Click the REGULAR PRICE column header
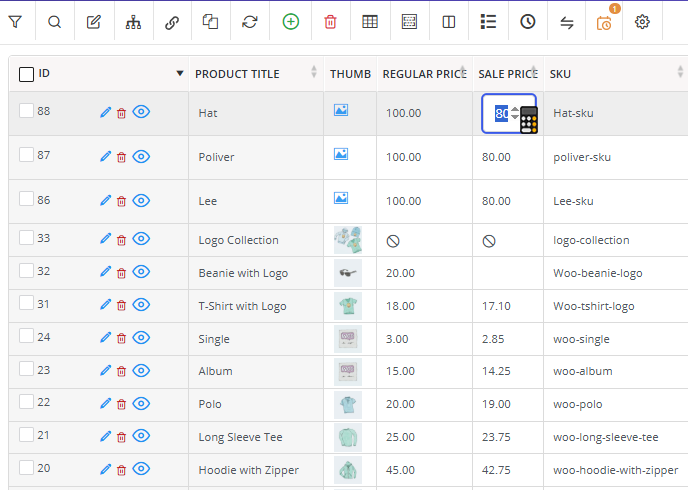This screenshot has height=490, width=688. tap(424, 74)
